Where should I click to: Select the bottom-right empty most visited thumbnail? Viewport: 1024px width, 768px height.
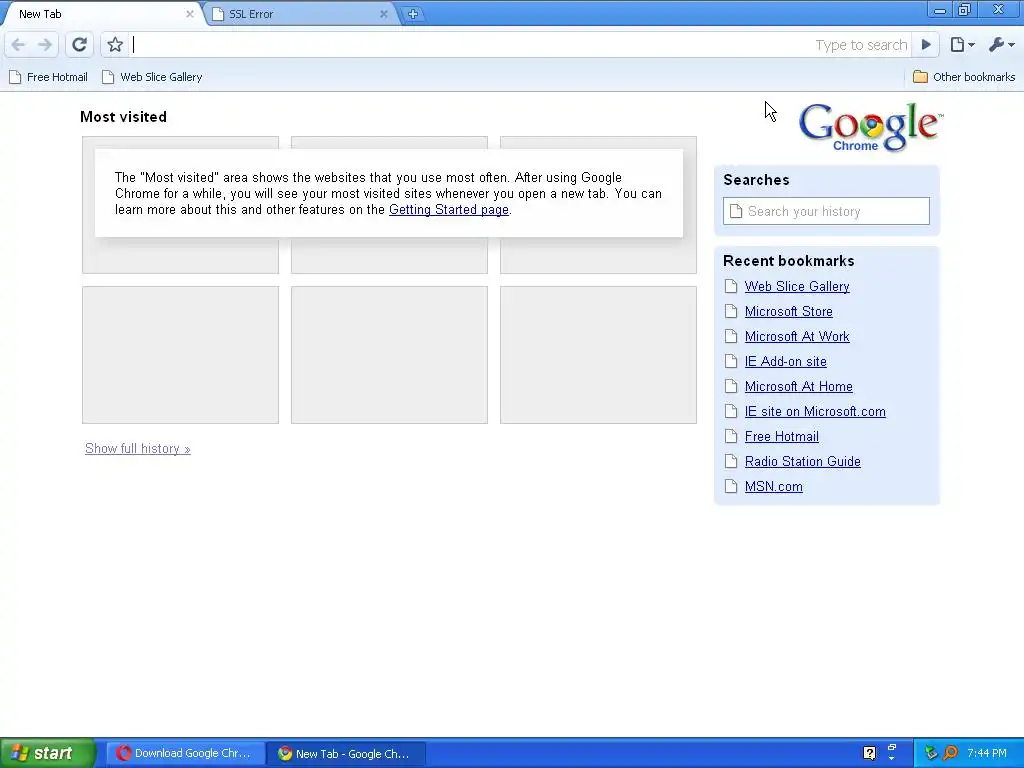[x=598, y=355]
